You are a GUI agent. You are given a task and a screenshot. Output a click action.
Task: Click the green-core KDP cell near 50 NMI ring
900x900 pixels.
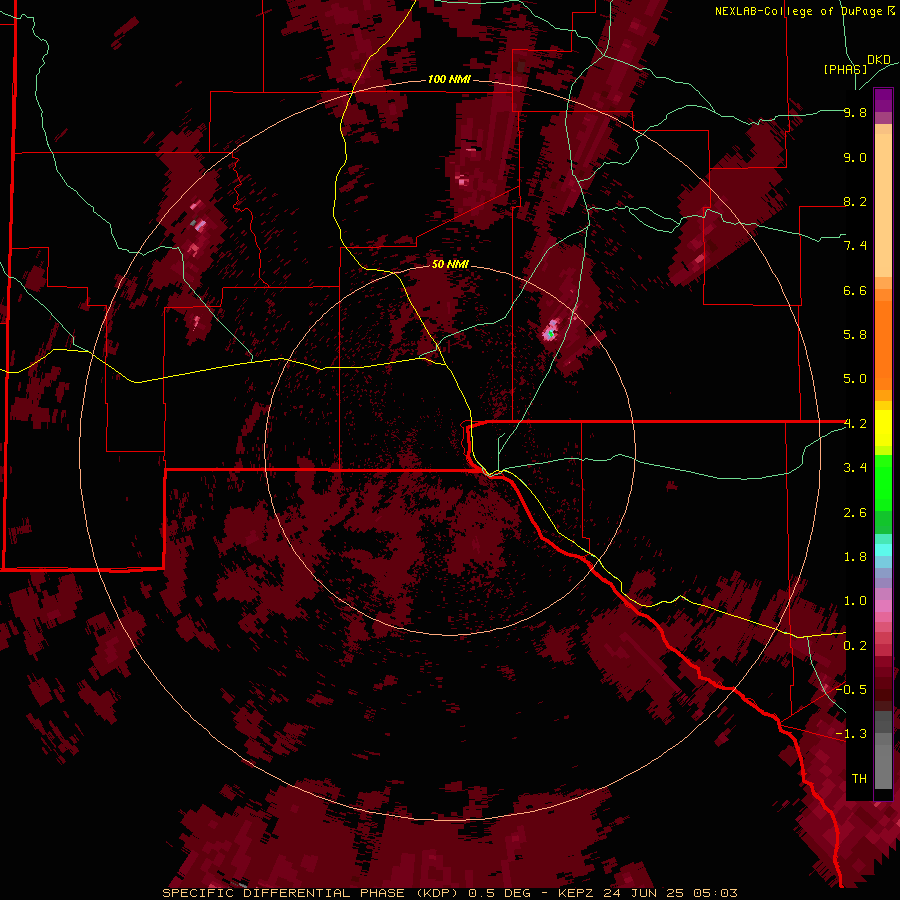551,332
